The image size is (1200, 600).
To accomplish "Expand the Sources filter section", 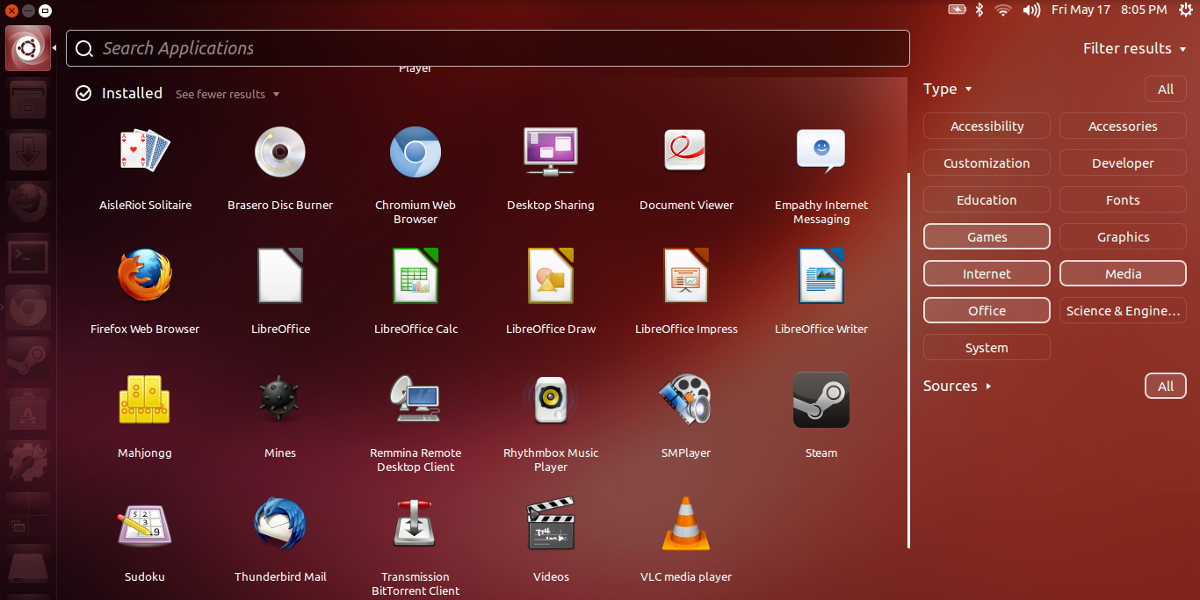I will click(957, 386).
